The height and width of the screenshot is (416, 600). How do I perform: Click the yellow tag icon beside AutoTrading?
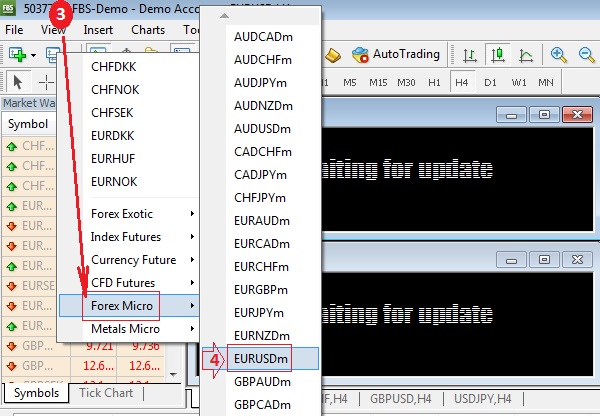coord(333,56)
